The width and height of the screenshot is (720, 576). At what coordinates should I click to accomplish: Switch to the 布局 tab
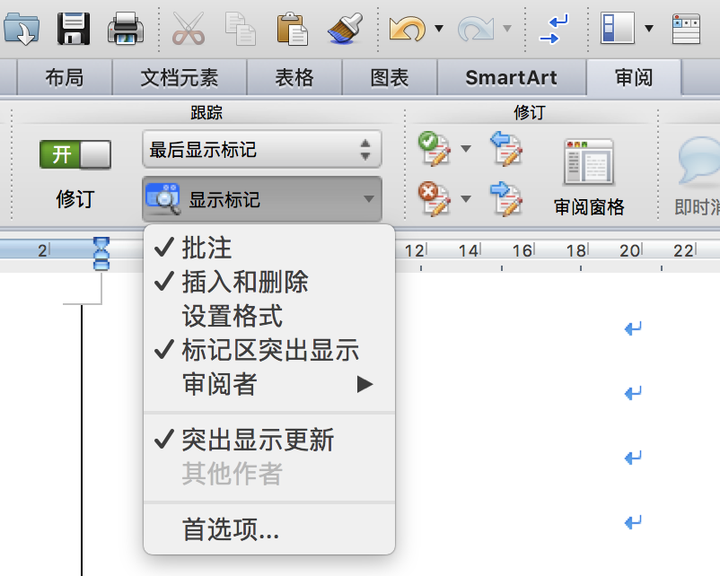[65, 77]
